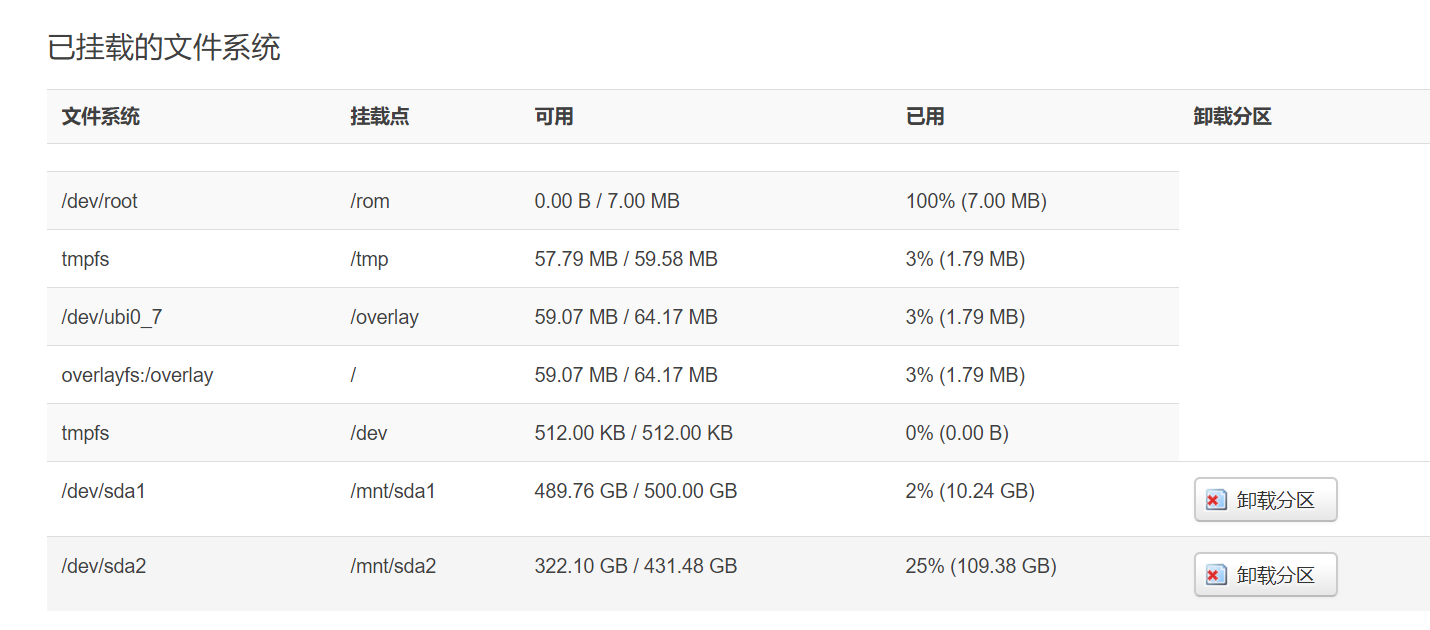This screenshot has width=1430, height=630.
Task: Click the 100% (7.00 MB) usage cell
Action: pos(976,201)
